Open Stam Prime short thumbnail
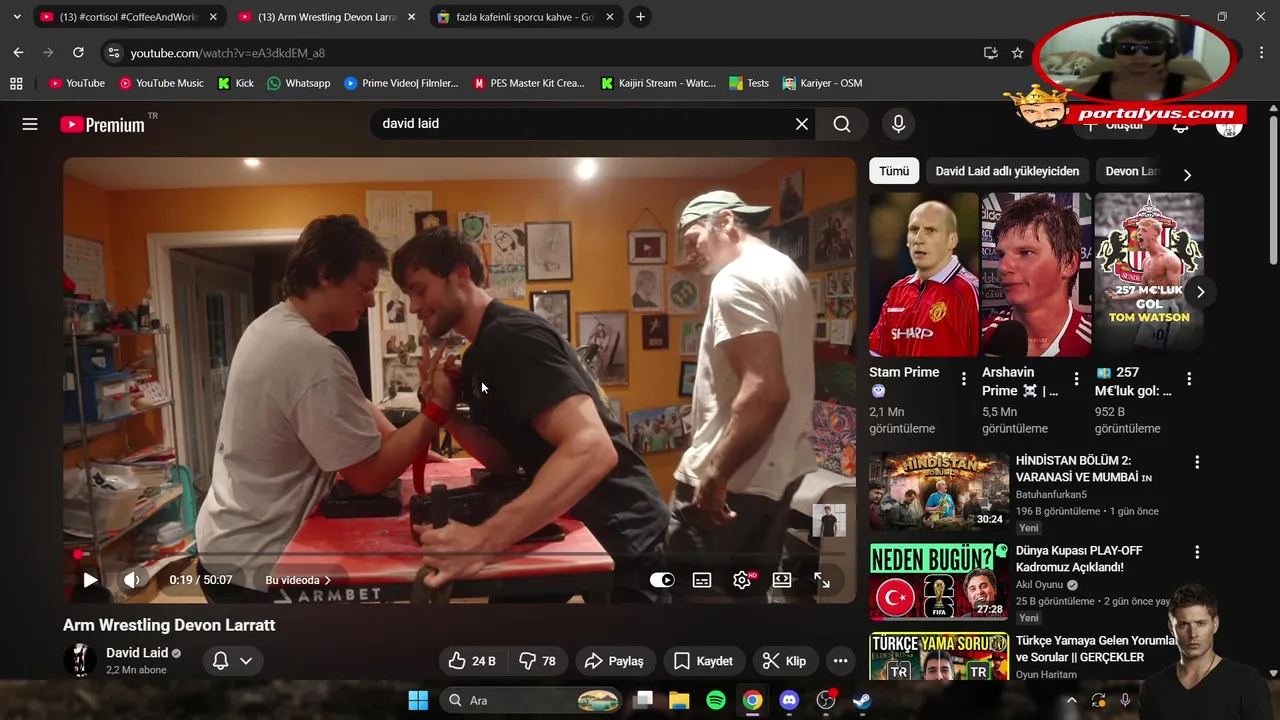 (x=924, y=274)
